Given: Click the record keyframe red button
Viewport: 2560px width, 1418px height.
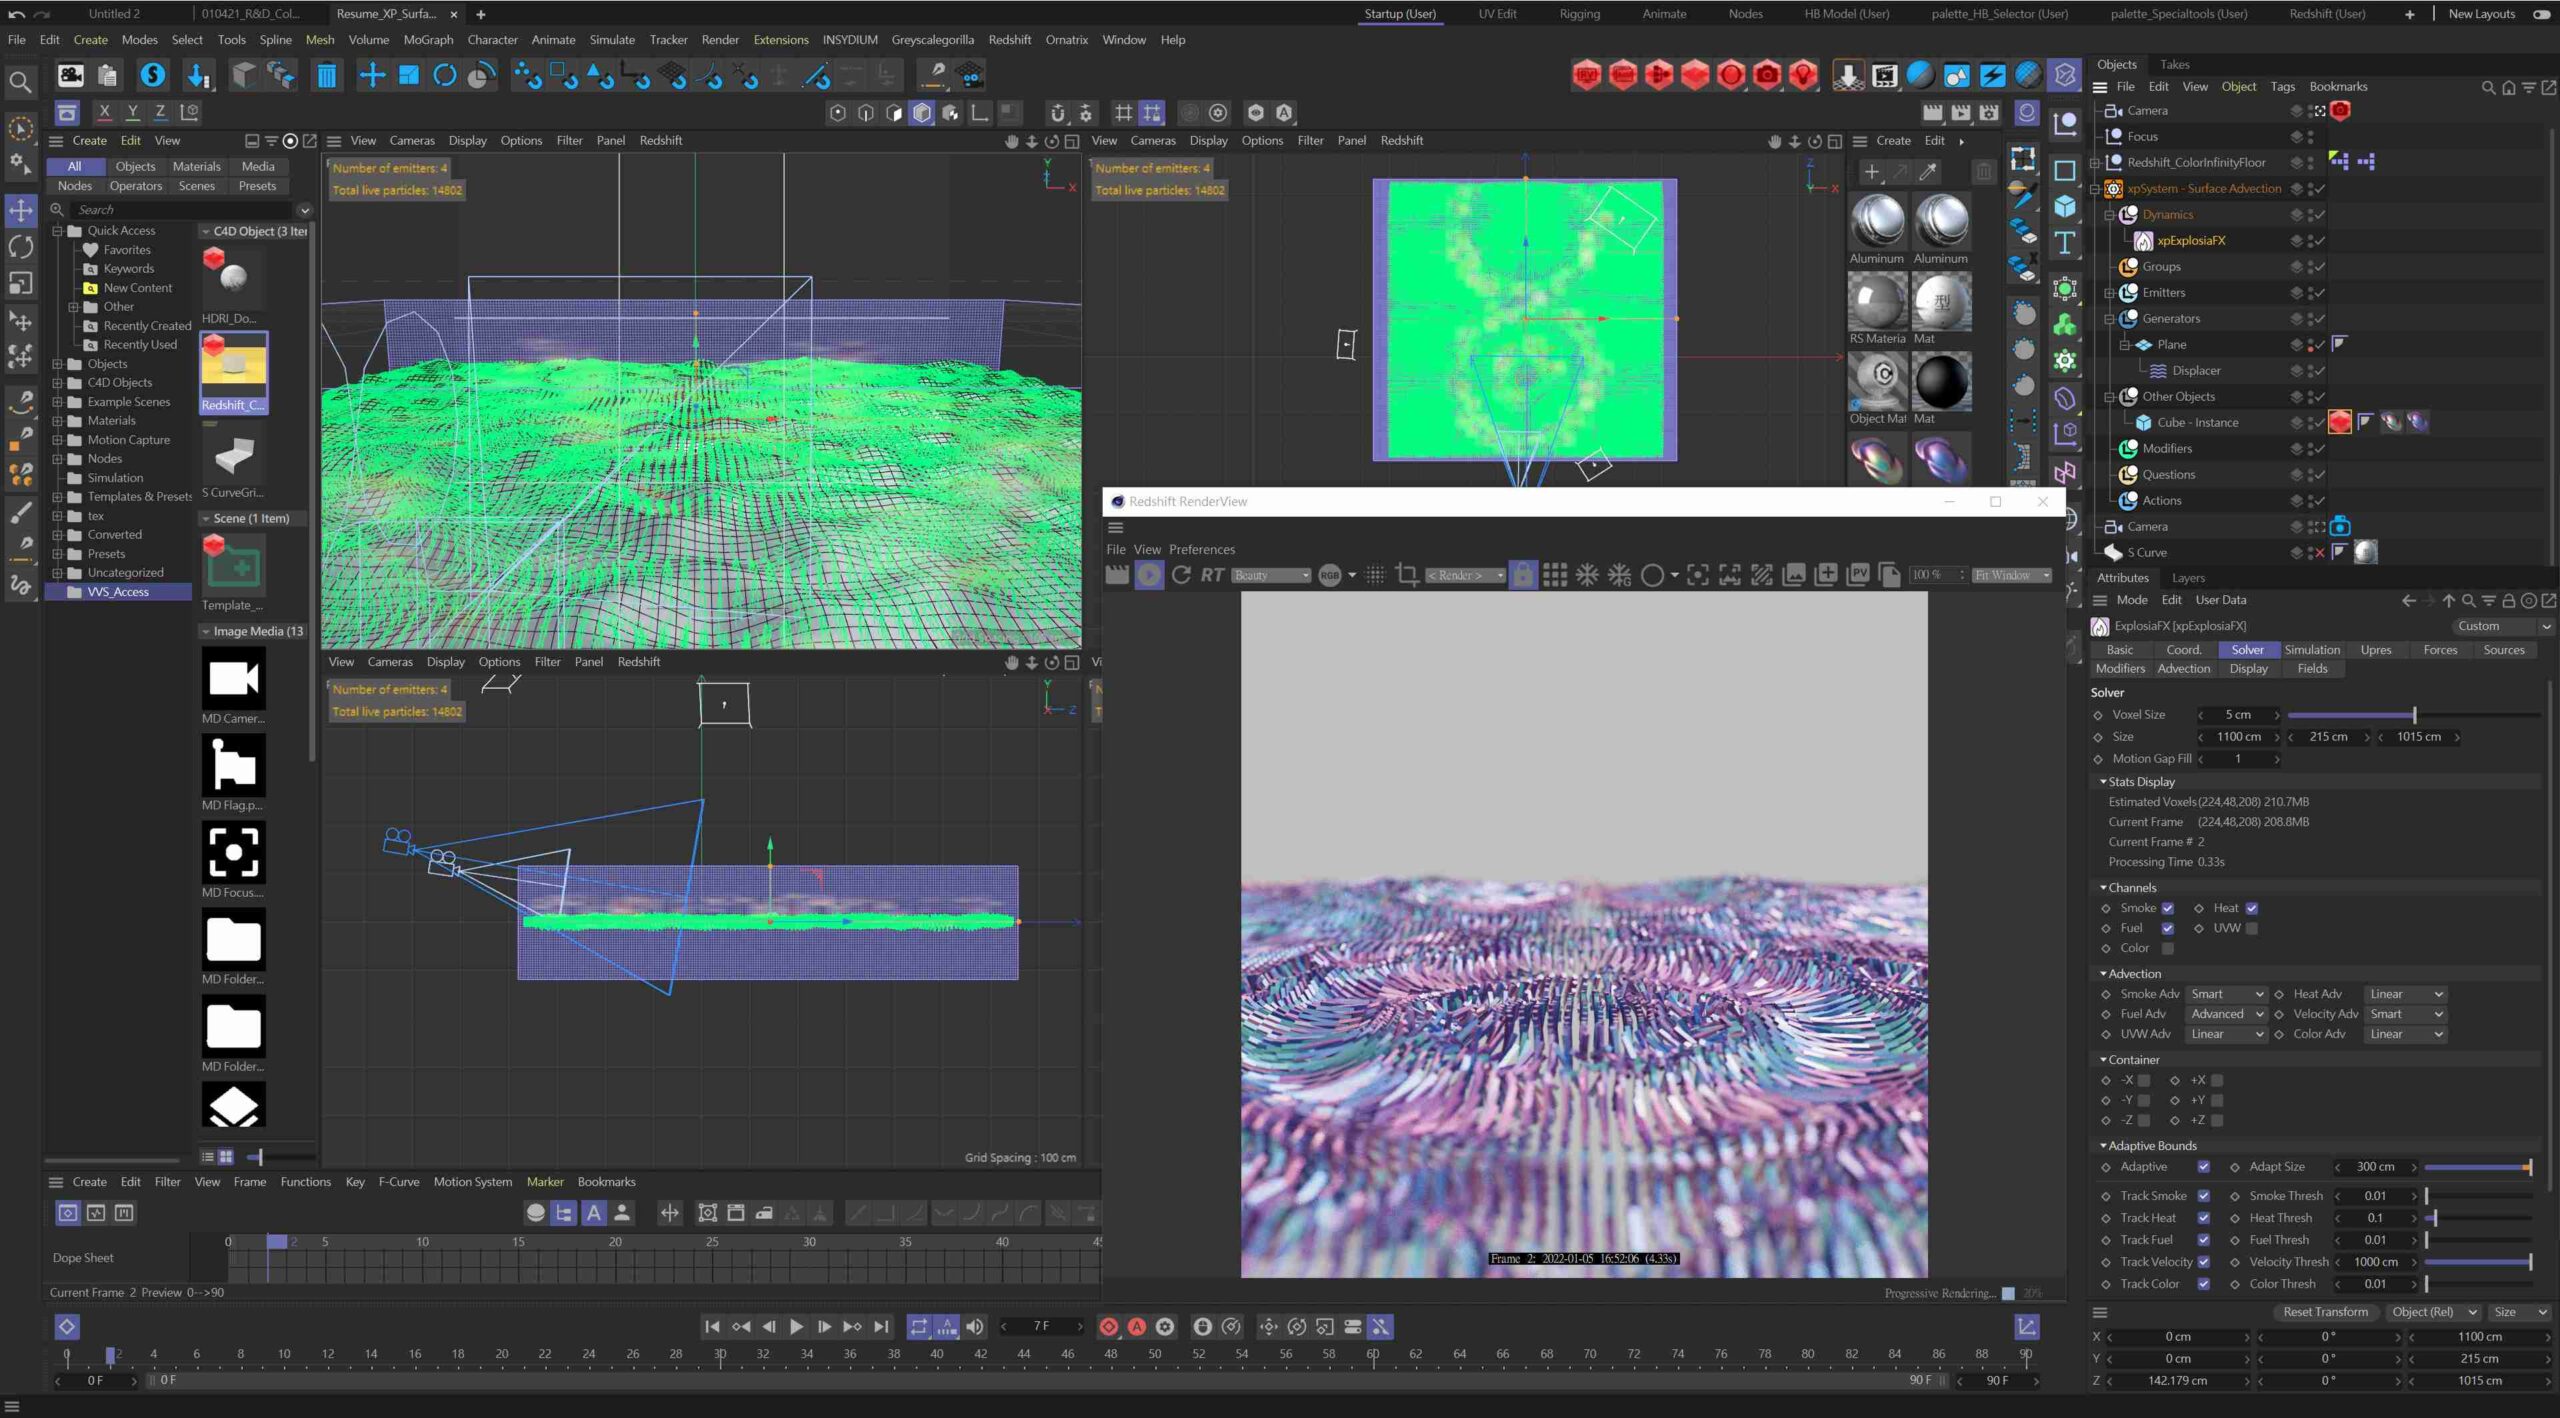Looking at the screenshot, I should click(x=1108, y=1327).
